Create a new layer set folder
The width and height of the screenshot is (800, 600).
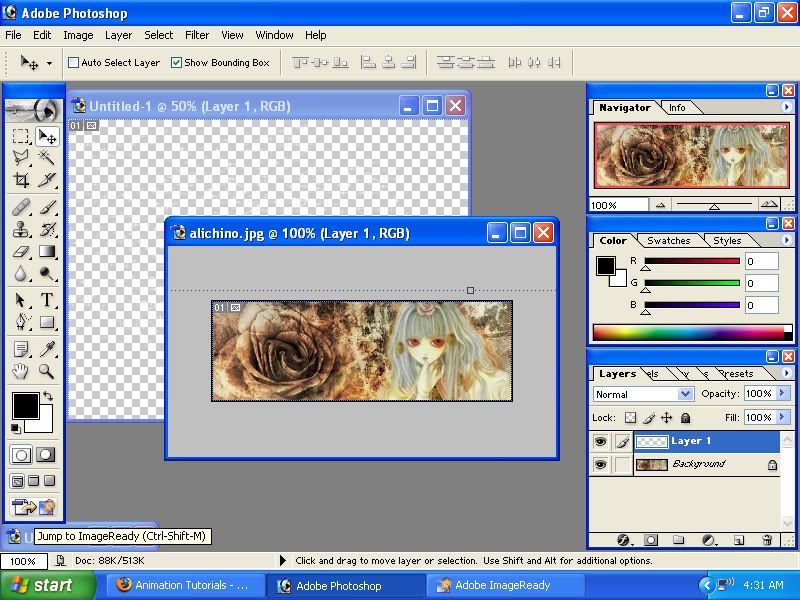[679, 540]
